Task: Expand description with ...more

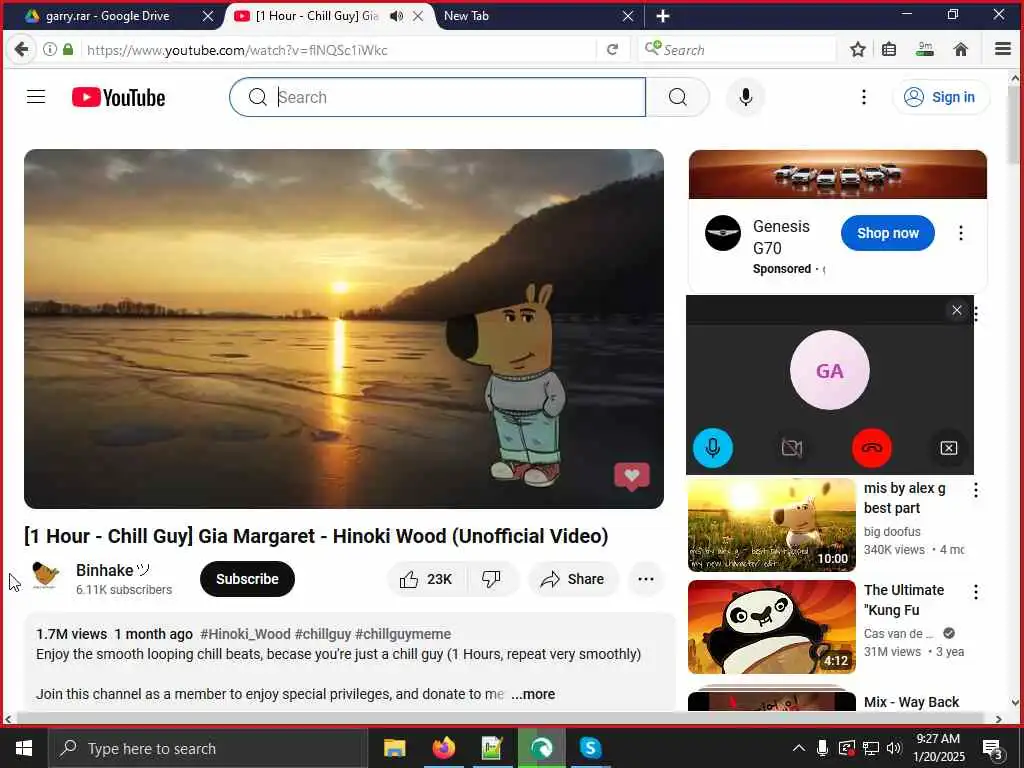Action: 533,694
